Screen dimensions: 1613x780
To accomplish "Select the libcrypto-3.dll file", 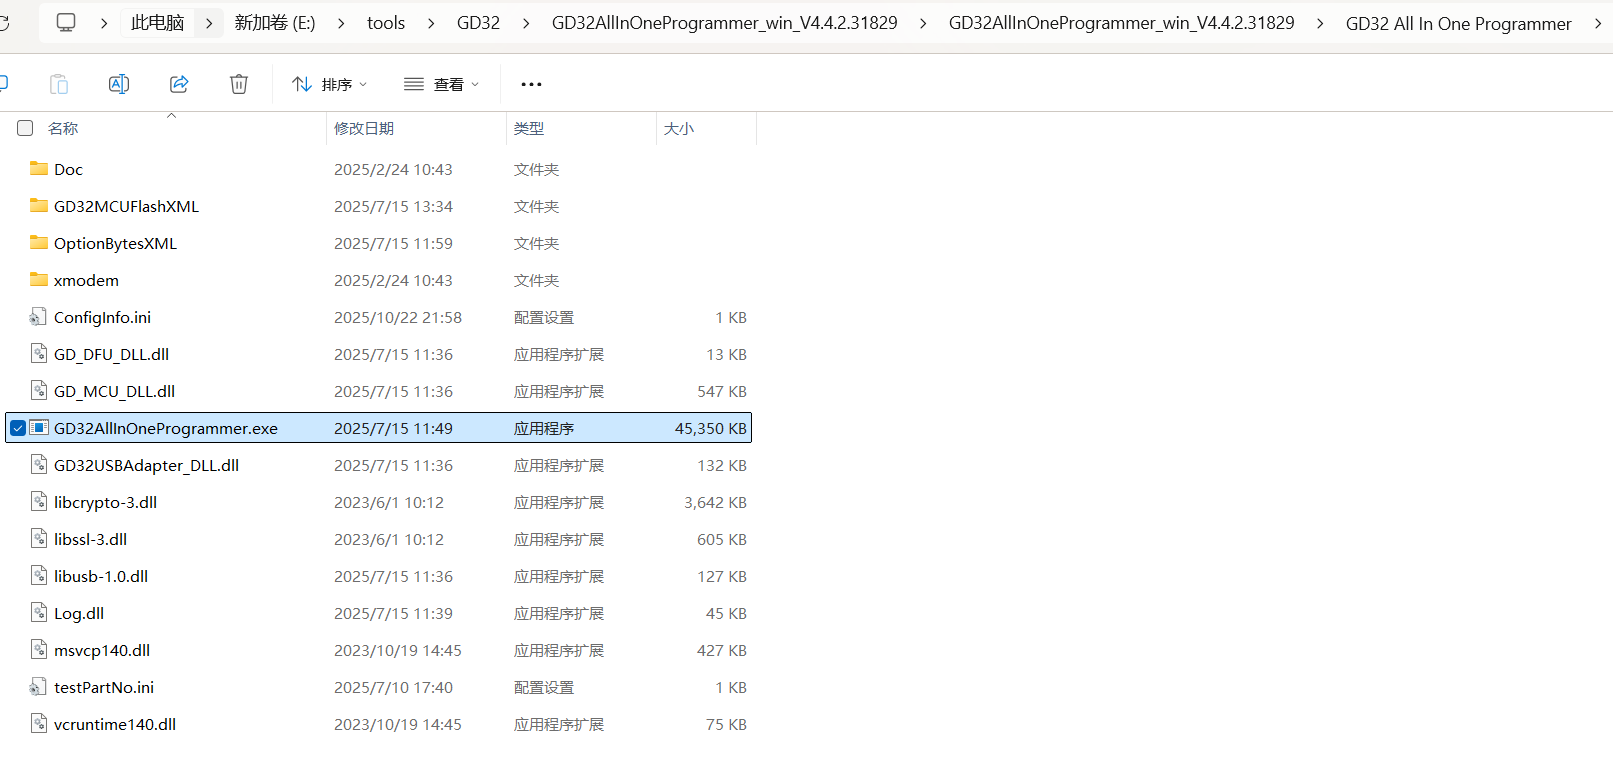I will click(x=105, y=502).
